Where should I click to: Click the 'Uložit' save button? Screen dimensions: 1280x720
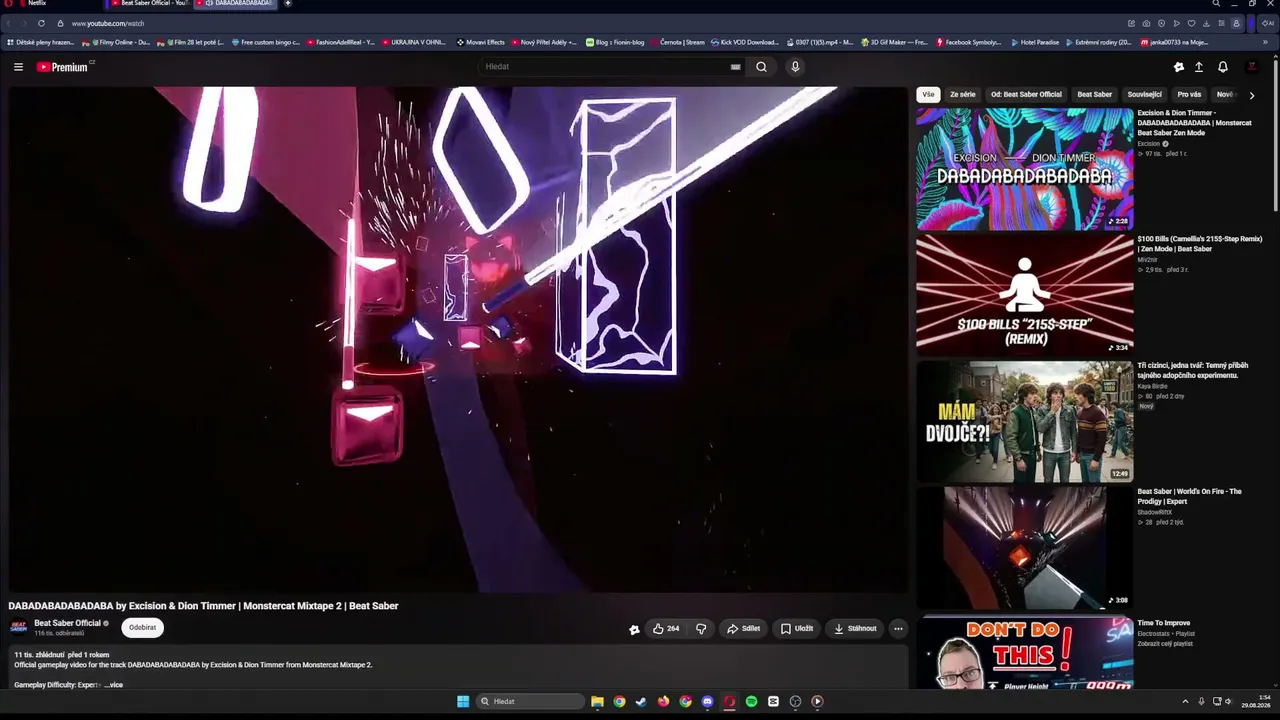797,628
